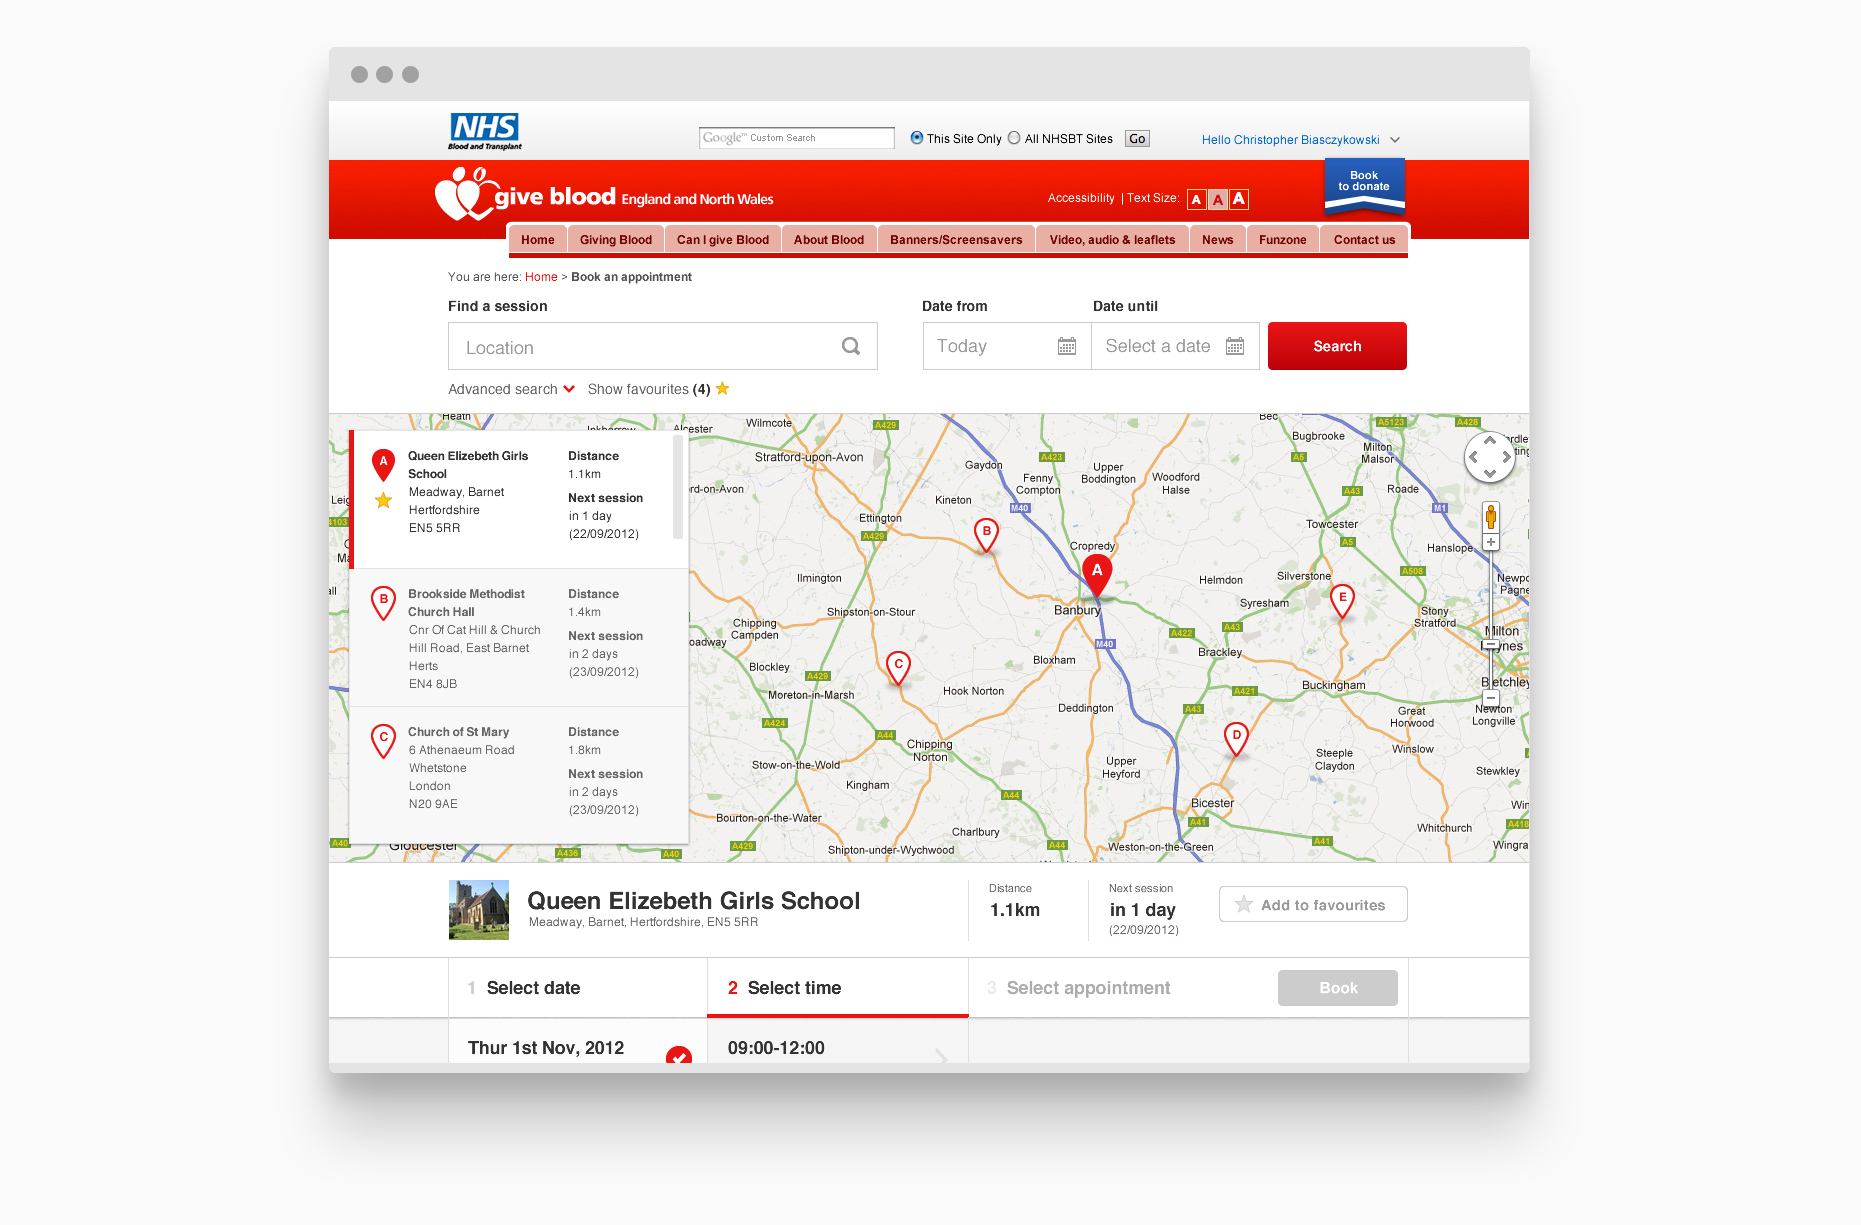Viewport: 1861px width, 1225px height.
Task: Open the Giving Blood menu tab
Action: (x=616, y=240)
